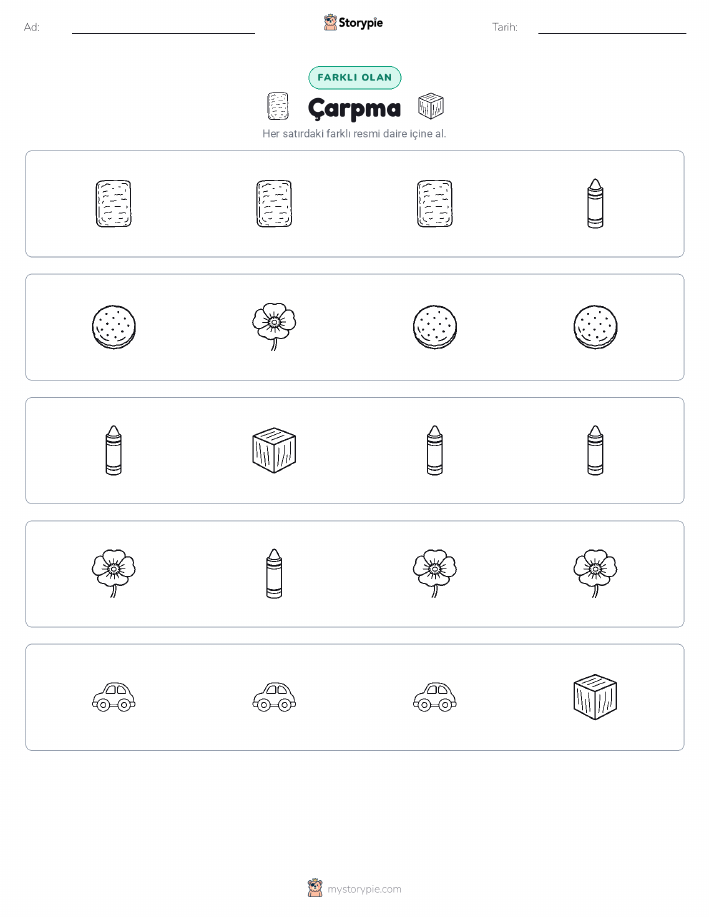
Task: Pick the wooden cube in the third row
Action: tap(274, 450)
